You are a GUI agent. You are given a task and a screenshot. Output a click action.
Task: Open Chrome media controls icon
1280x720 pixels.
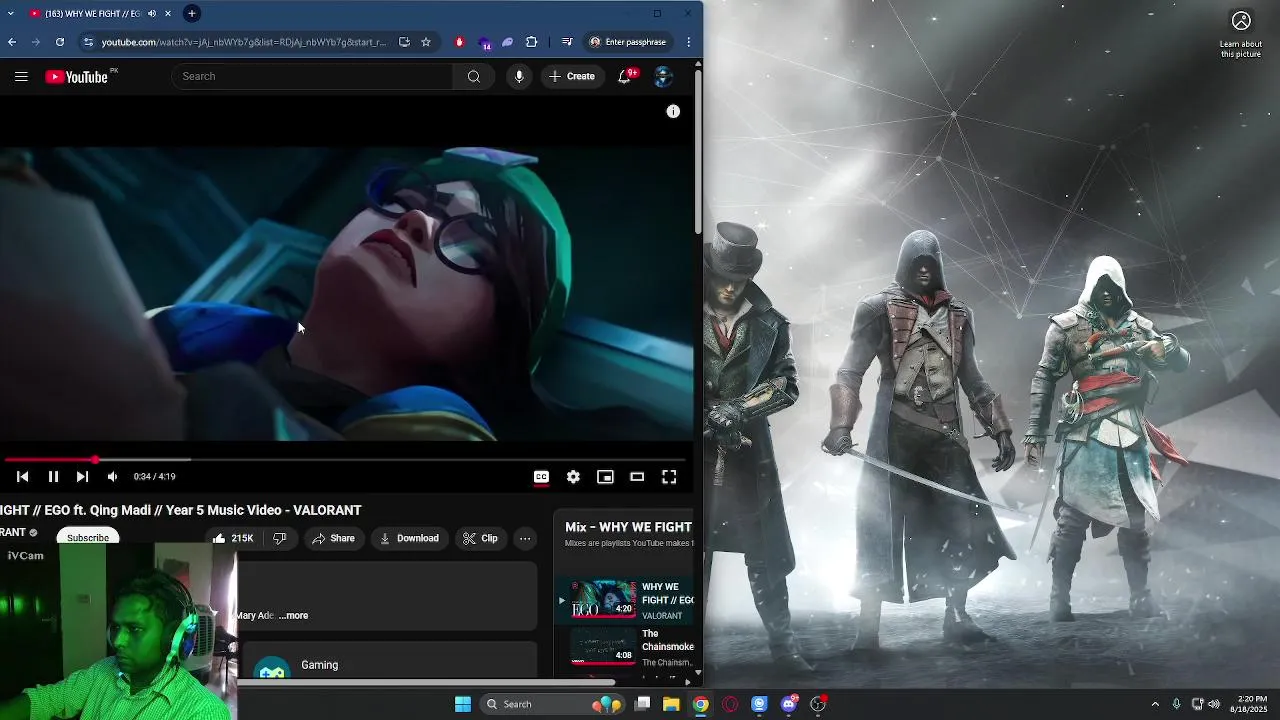(x=567, y=42)
